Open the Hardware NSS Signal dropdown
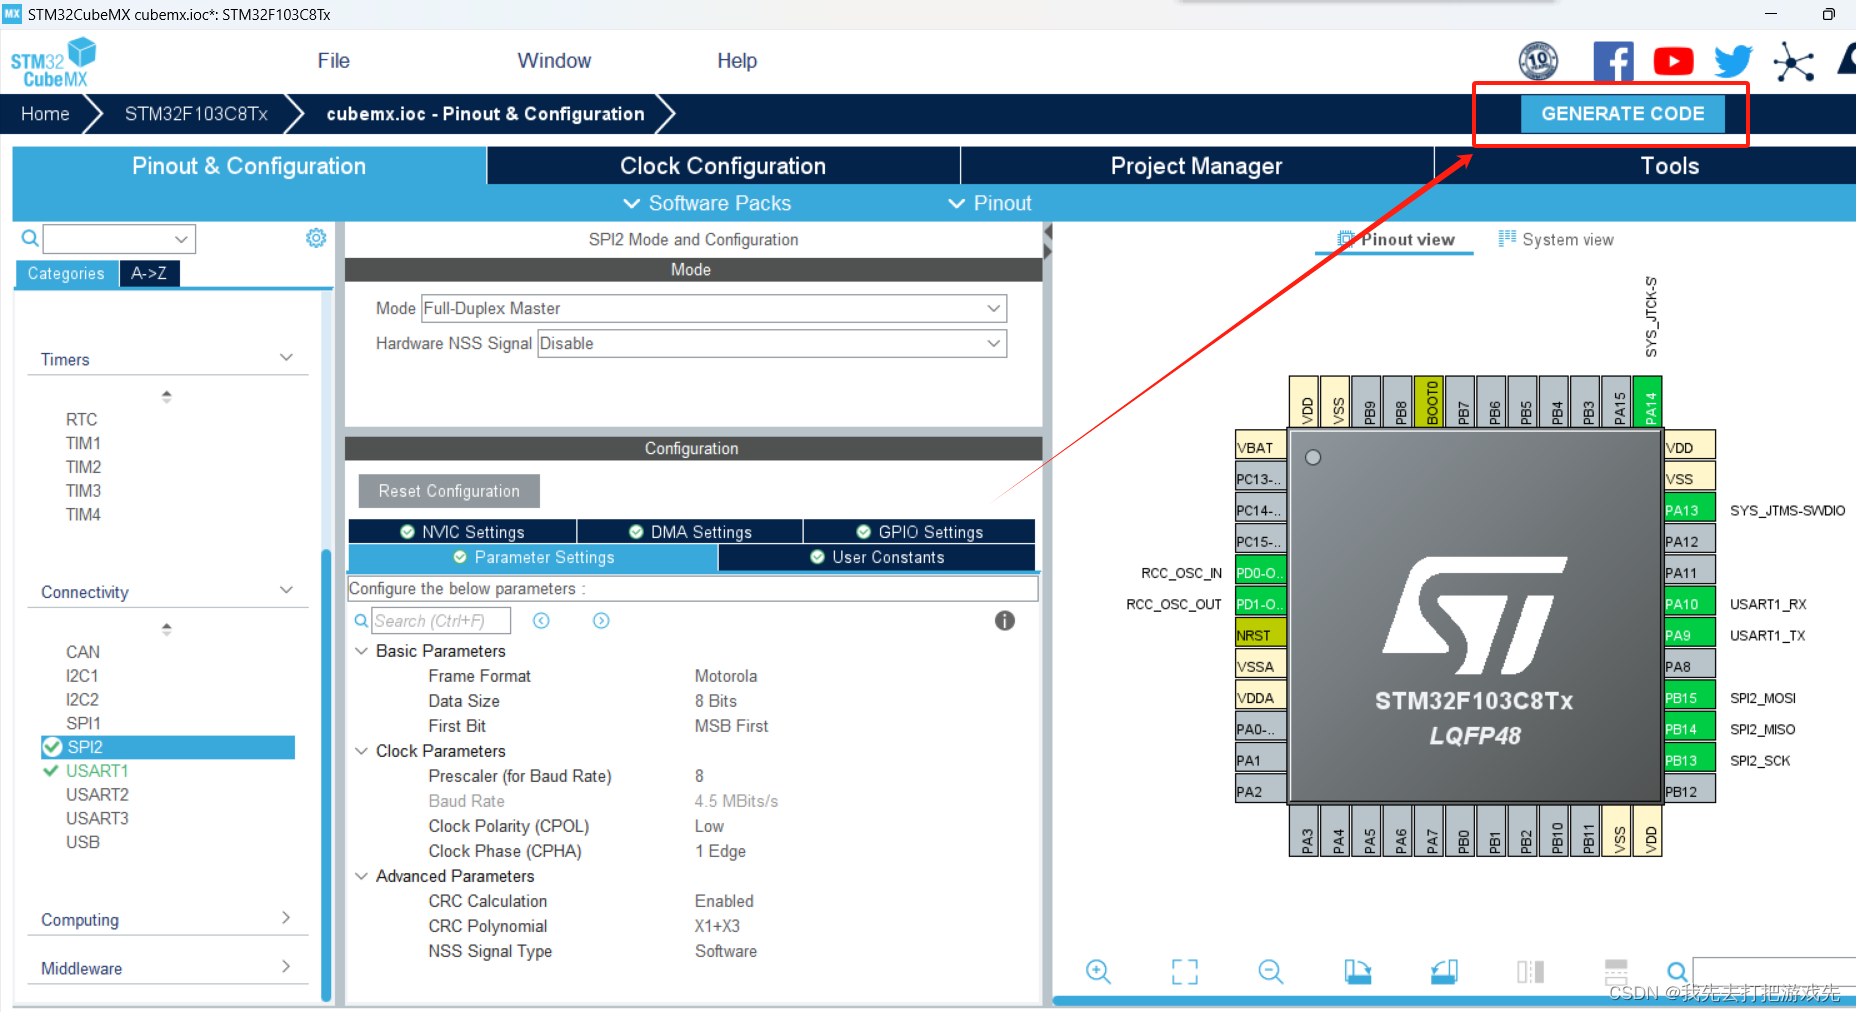 772,343
